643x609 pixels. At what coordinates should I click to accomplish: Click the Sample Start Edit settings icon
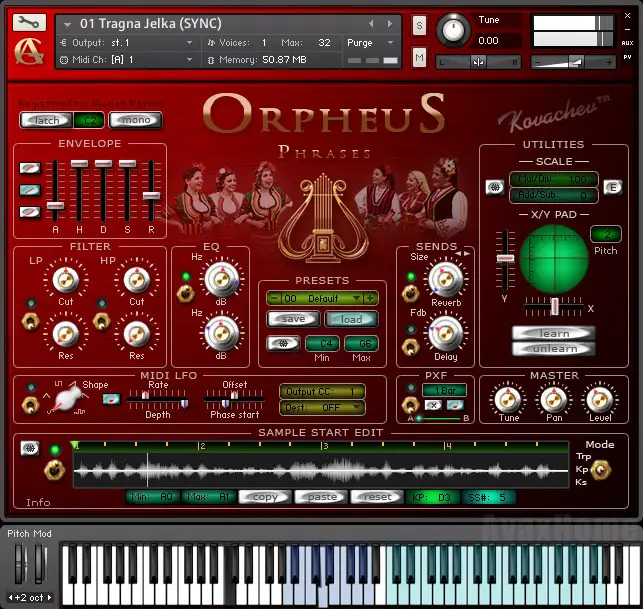point(30,448)
